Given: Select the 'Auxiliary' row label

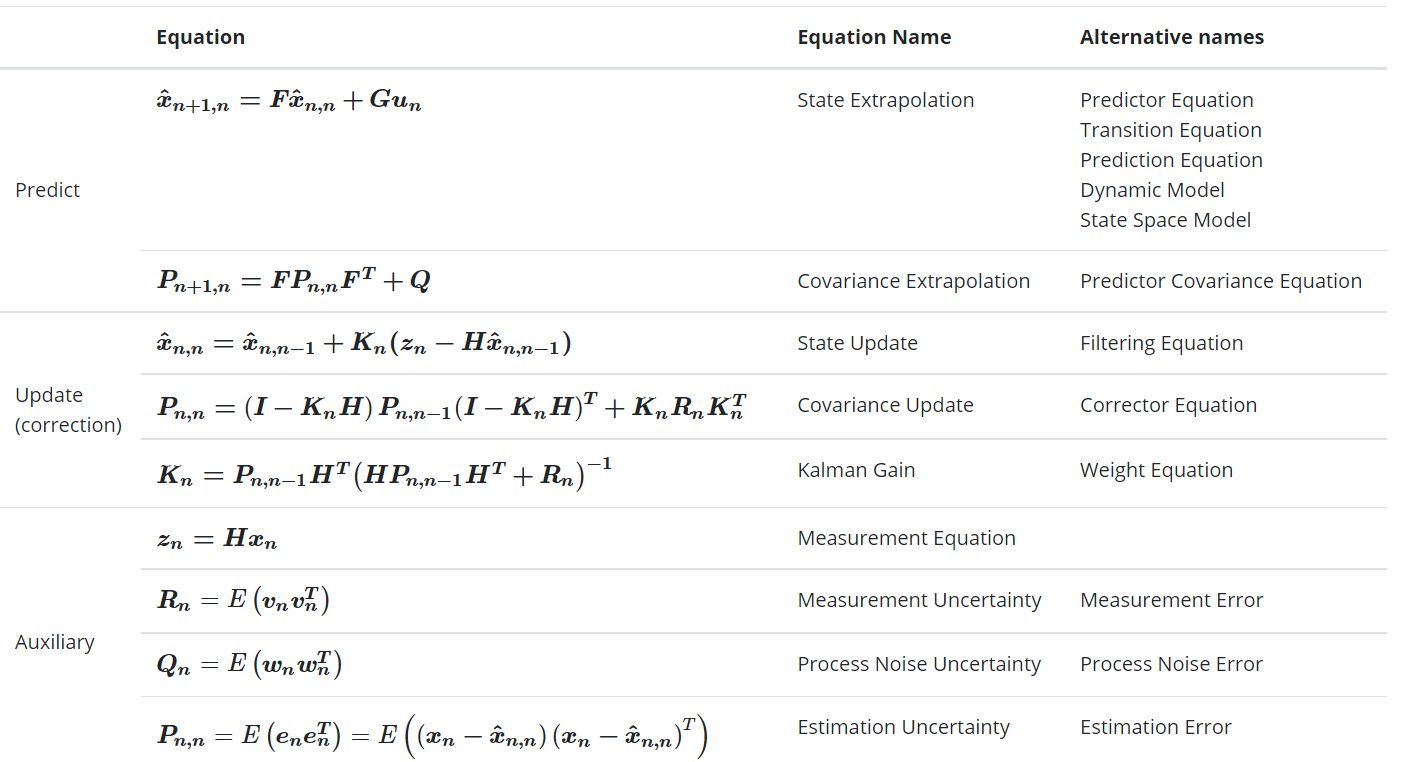Looking at the screenshot, I should [x=54, y=642].
